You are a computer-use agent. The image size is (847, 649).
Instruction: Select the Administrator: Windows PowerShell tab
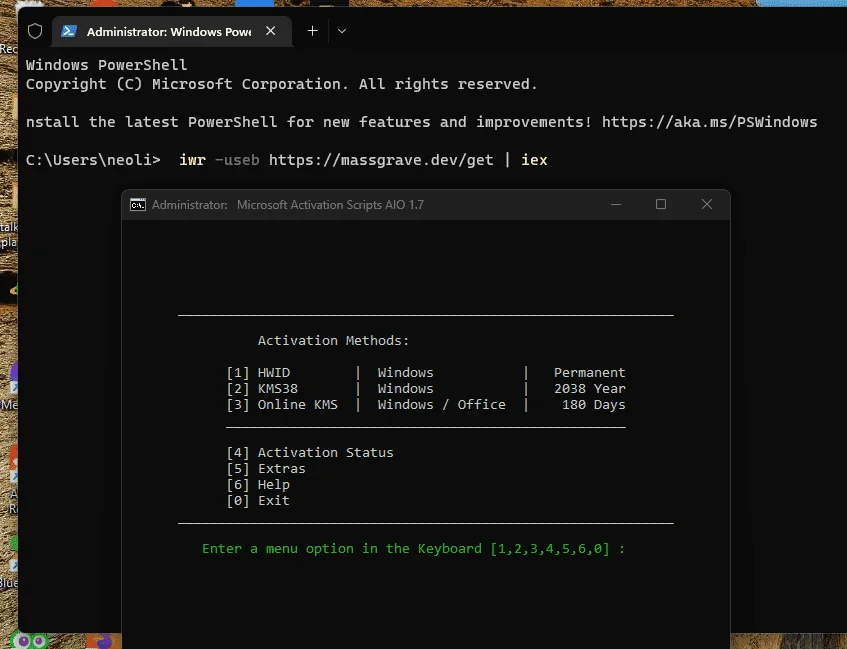click(x=172, y=31)
